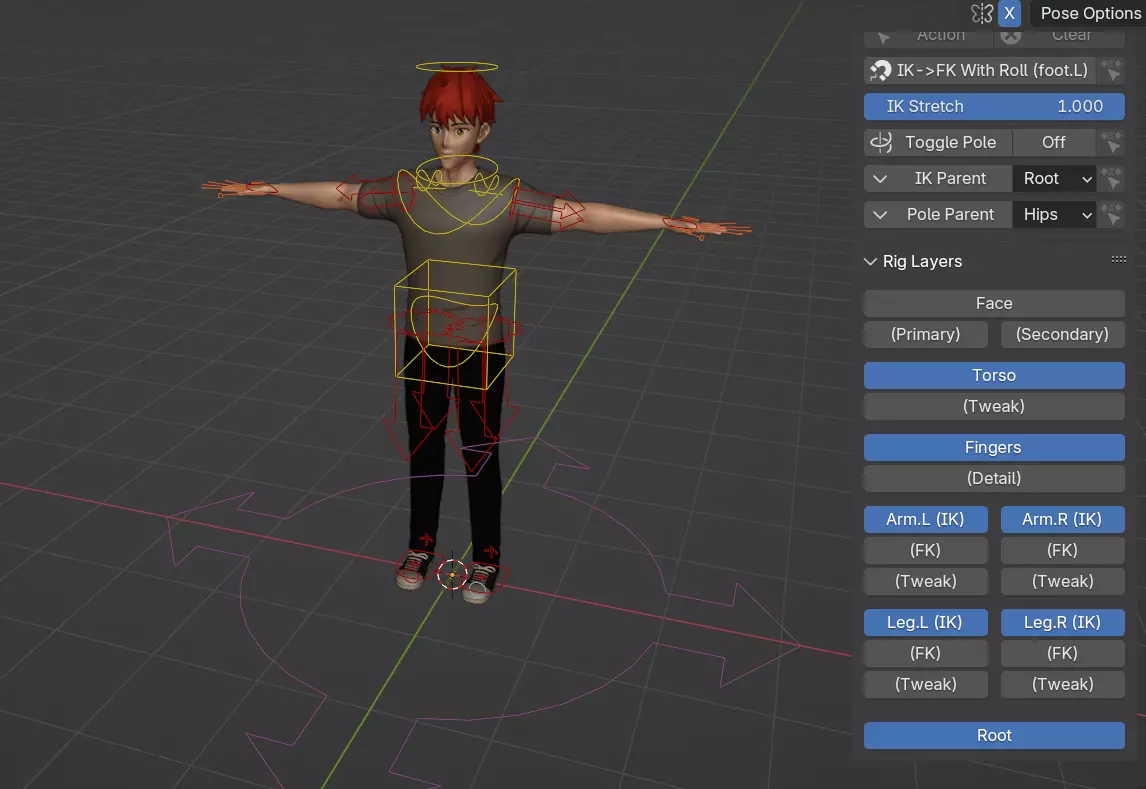Collapse the Rig Layers panel

point(870,261)
